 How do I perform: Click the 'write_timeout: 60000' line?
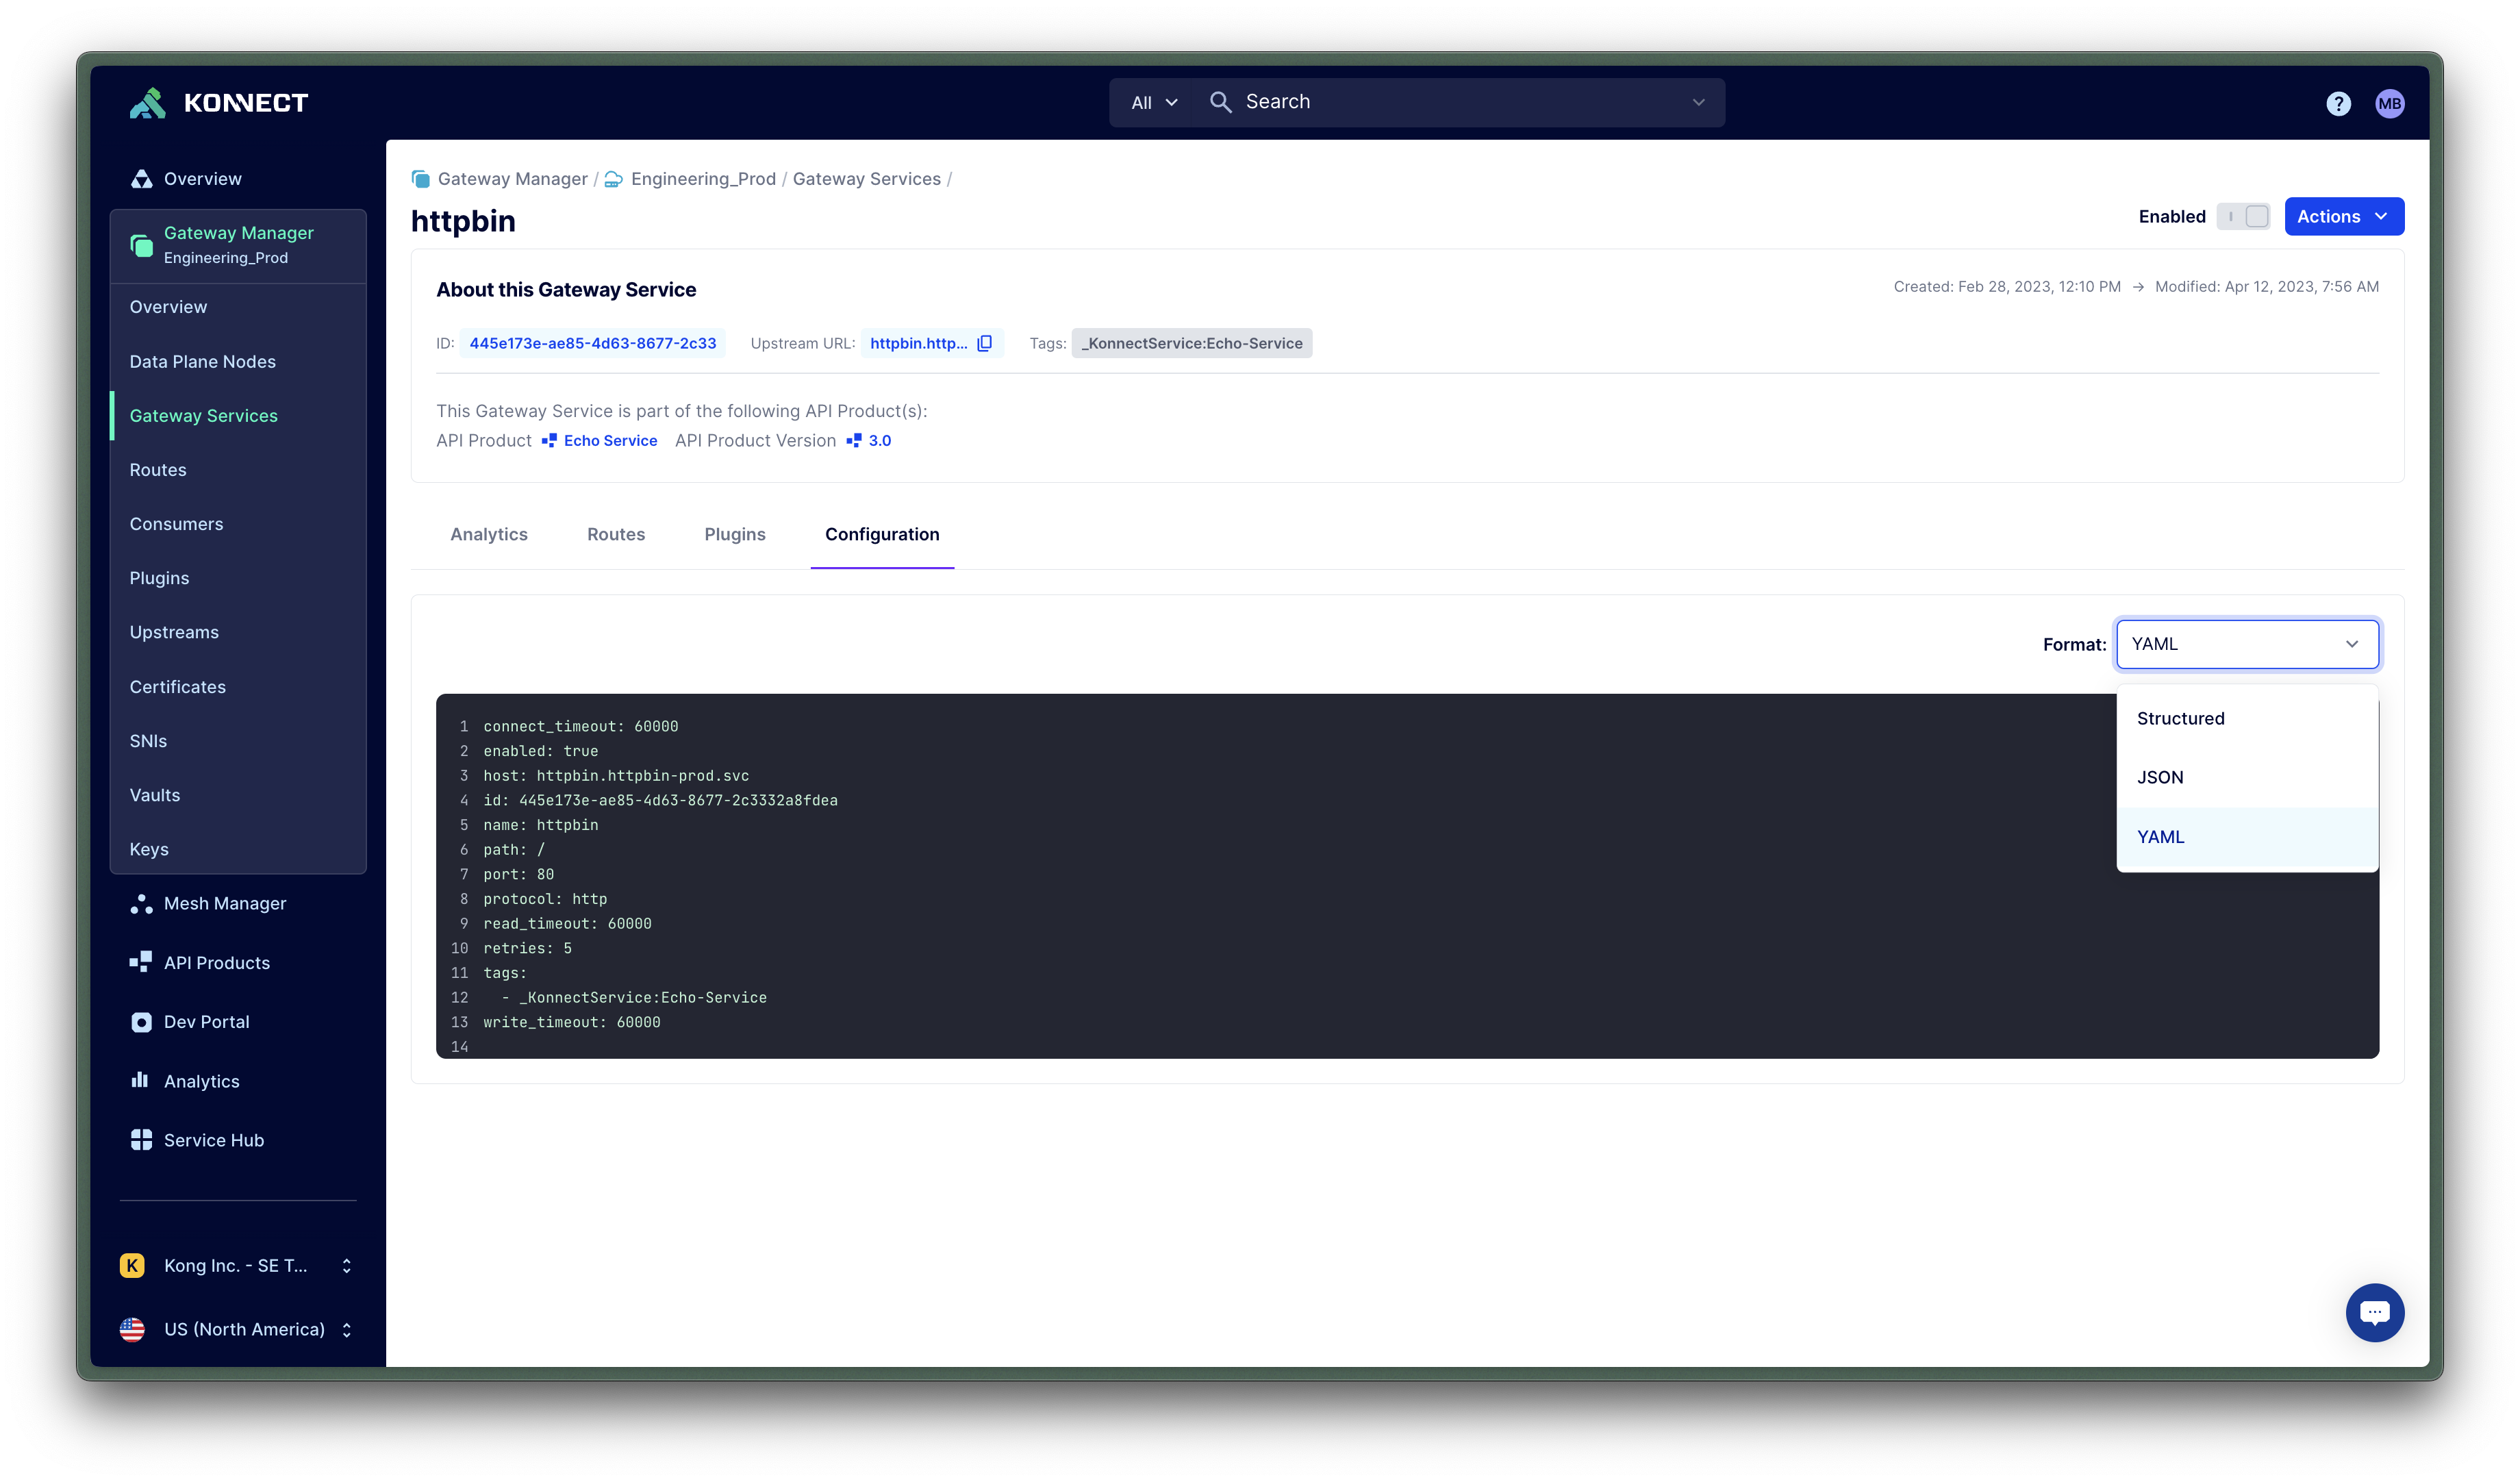click(572, 1022)
